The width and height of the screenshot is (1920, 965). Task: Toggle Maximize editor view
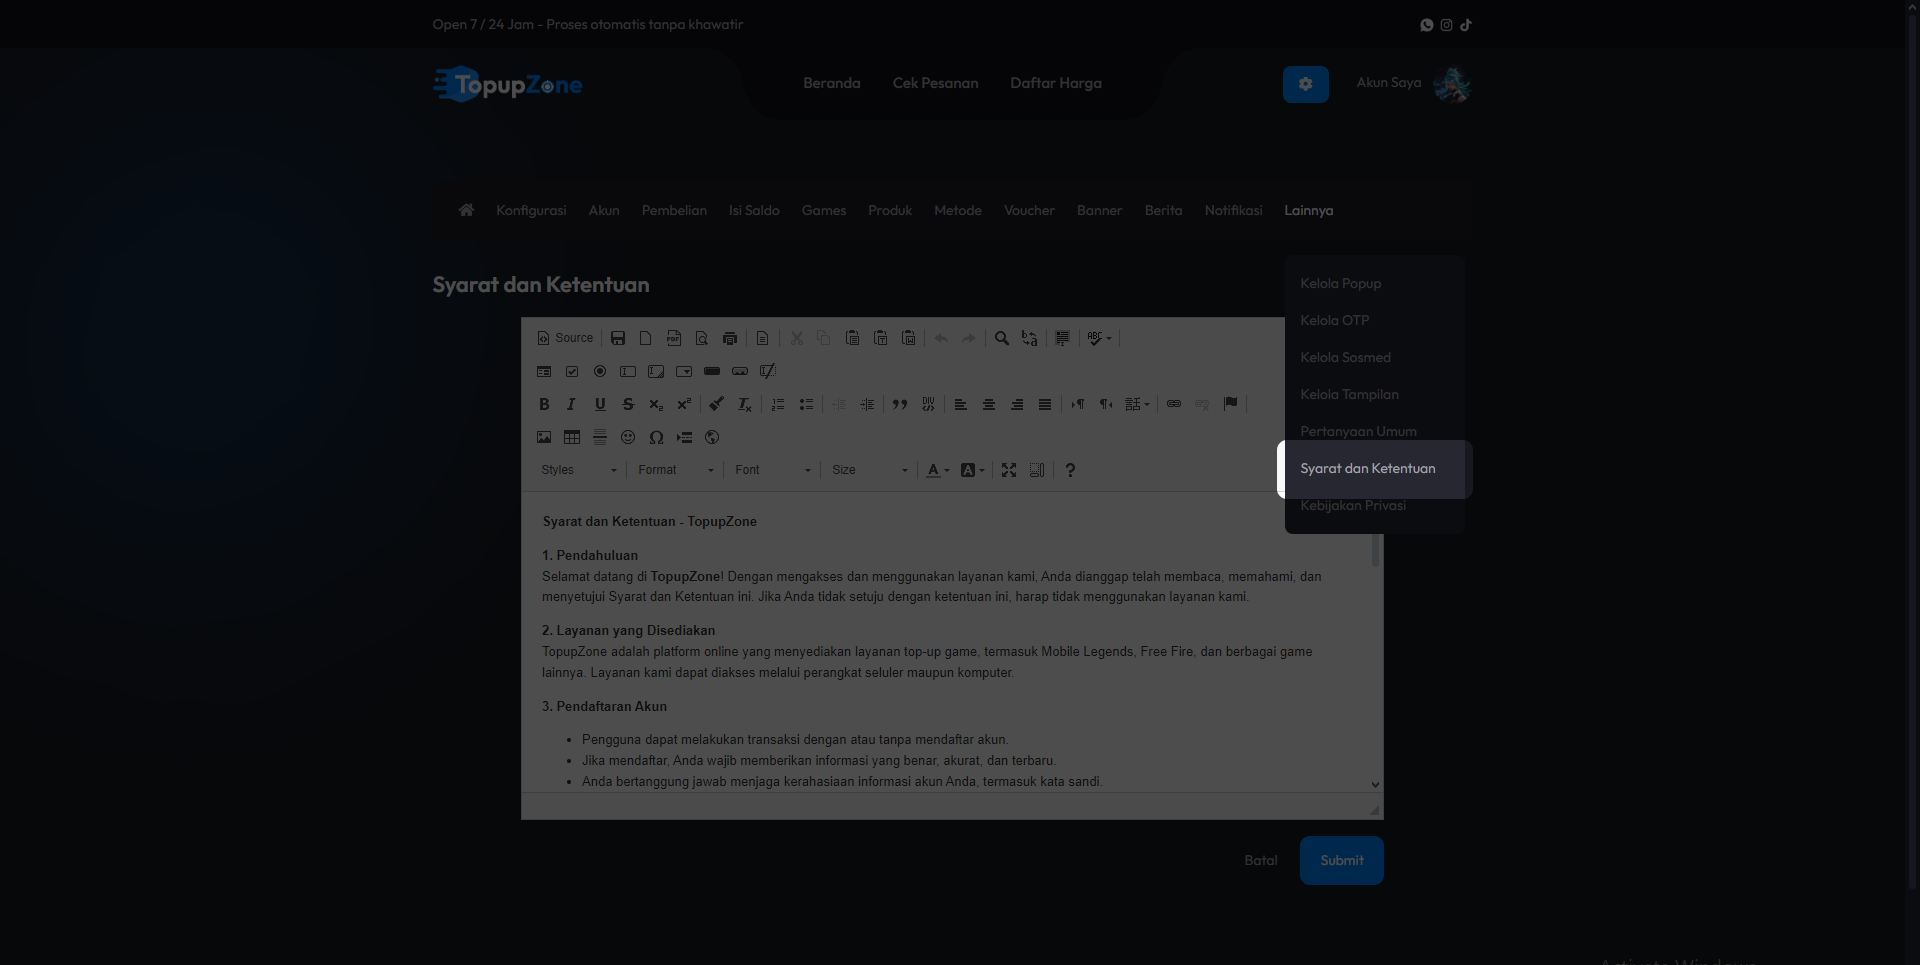tap(1009, 470)
